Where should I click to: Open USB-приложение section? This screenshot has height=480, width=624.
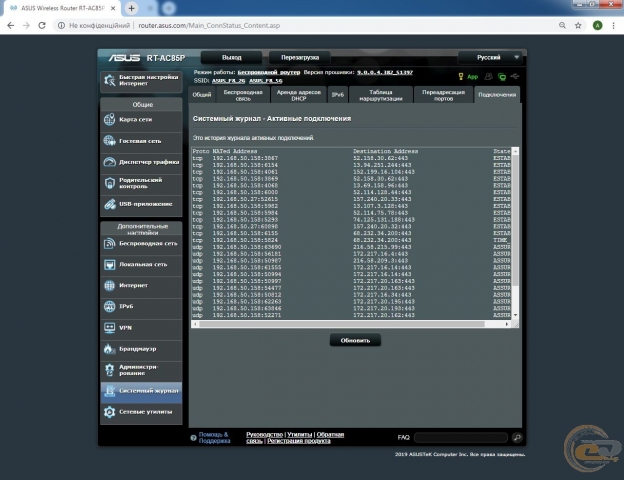pyautogui.click(x=140, y=204)
